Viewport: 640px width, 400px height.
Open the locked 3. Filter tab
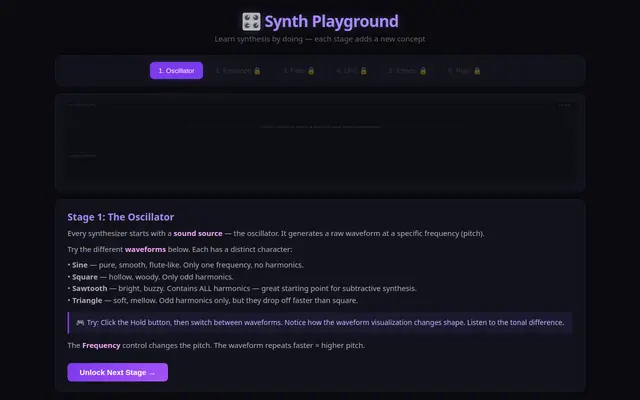tap(299, 71)
